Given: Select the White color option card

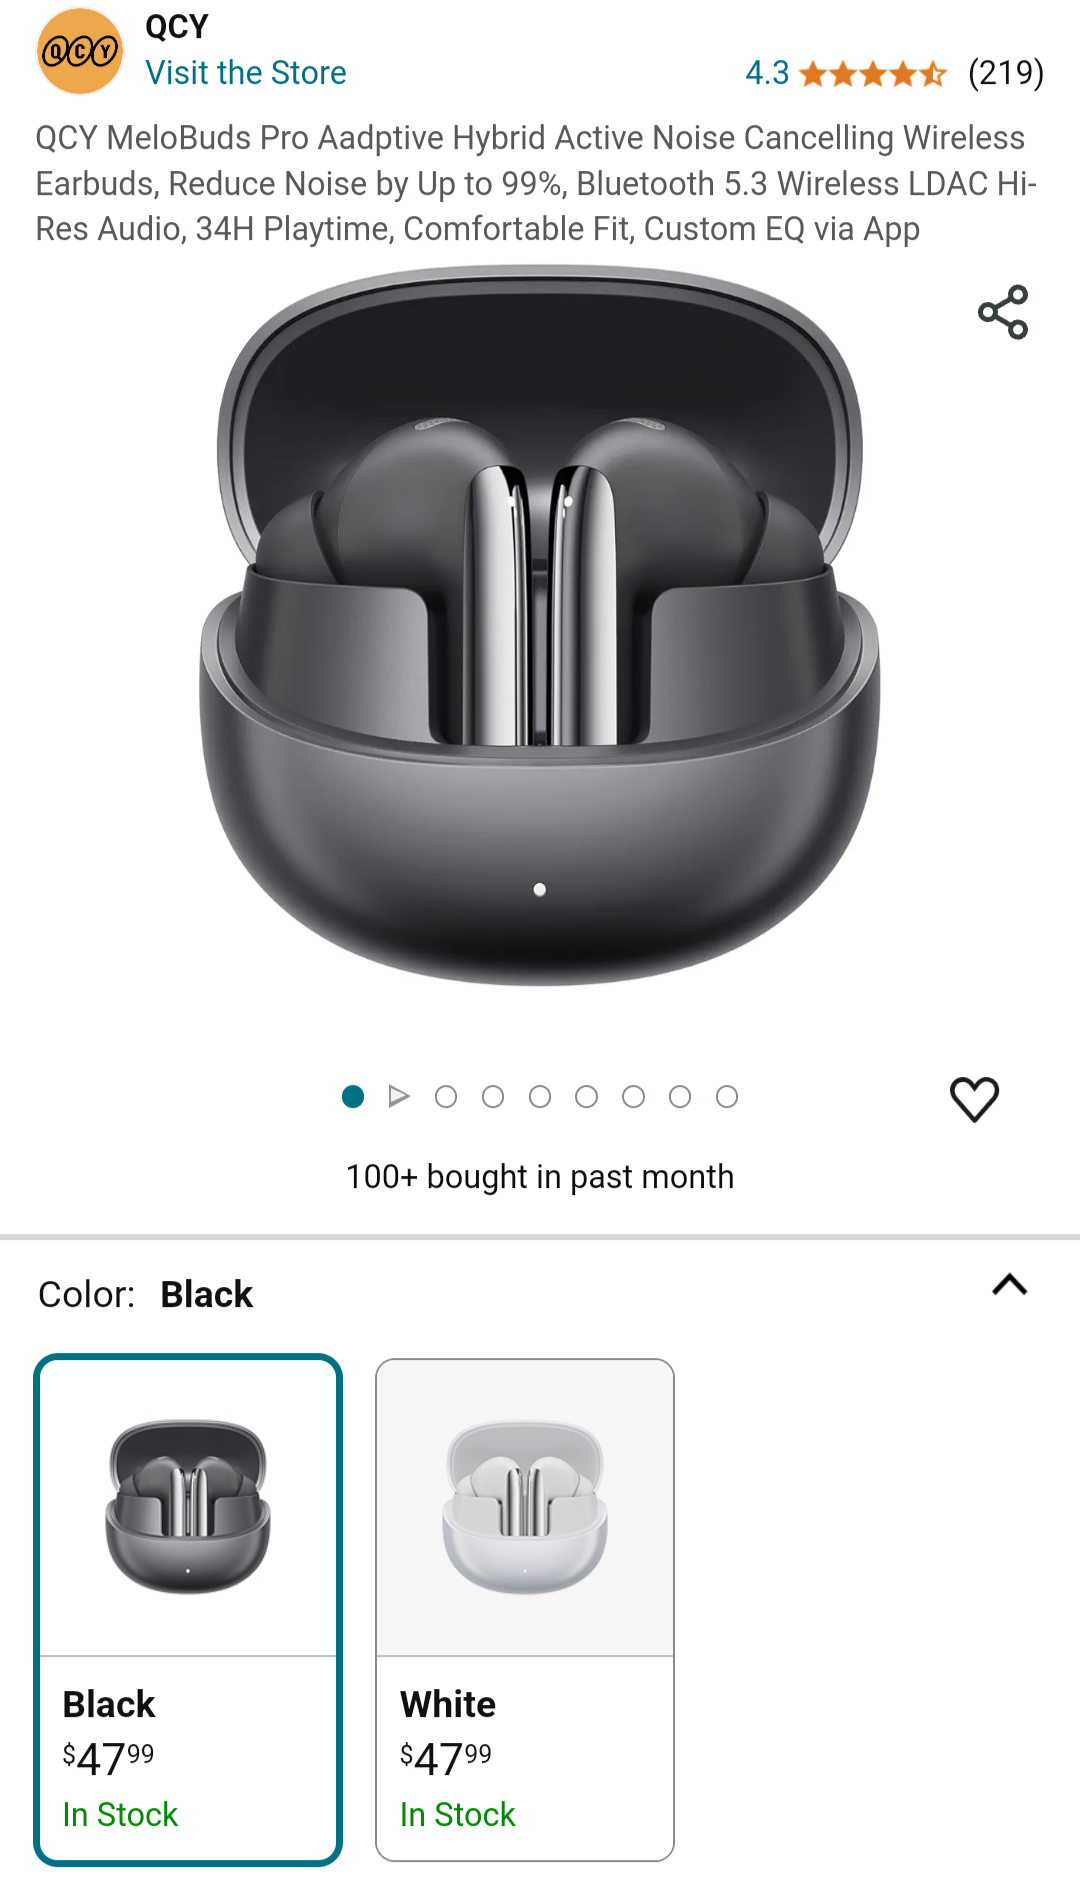Looking at the screenshot, I should click(x=525, y=1610).
